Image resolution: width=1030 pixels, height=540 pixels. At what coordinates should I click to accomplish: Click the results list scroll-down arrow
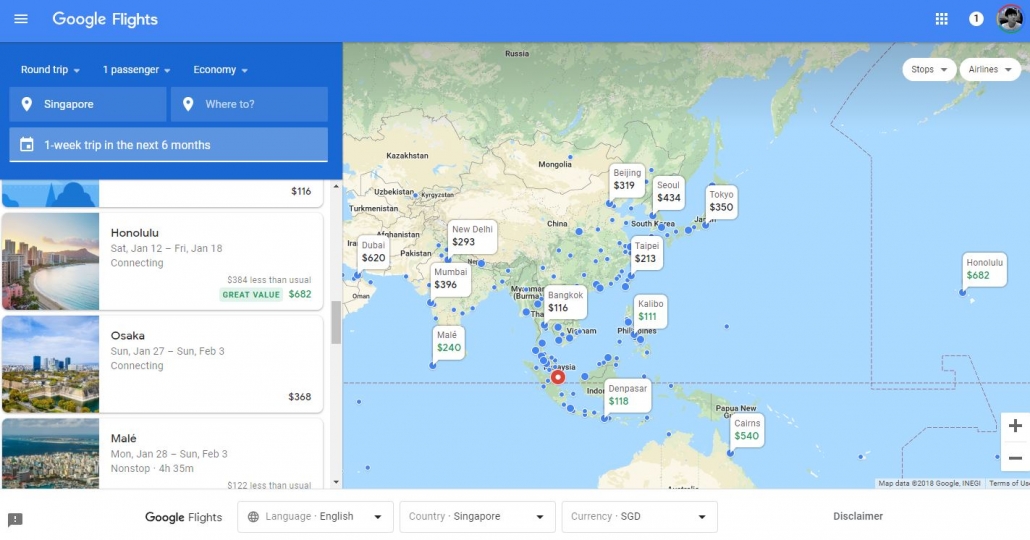pos(336,482)
